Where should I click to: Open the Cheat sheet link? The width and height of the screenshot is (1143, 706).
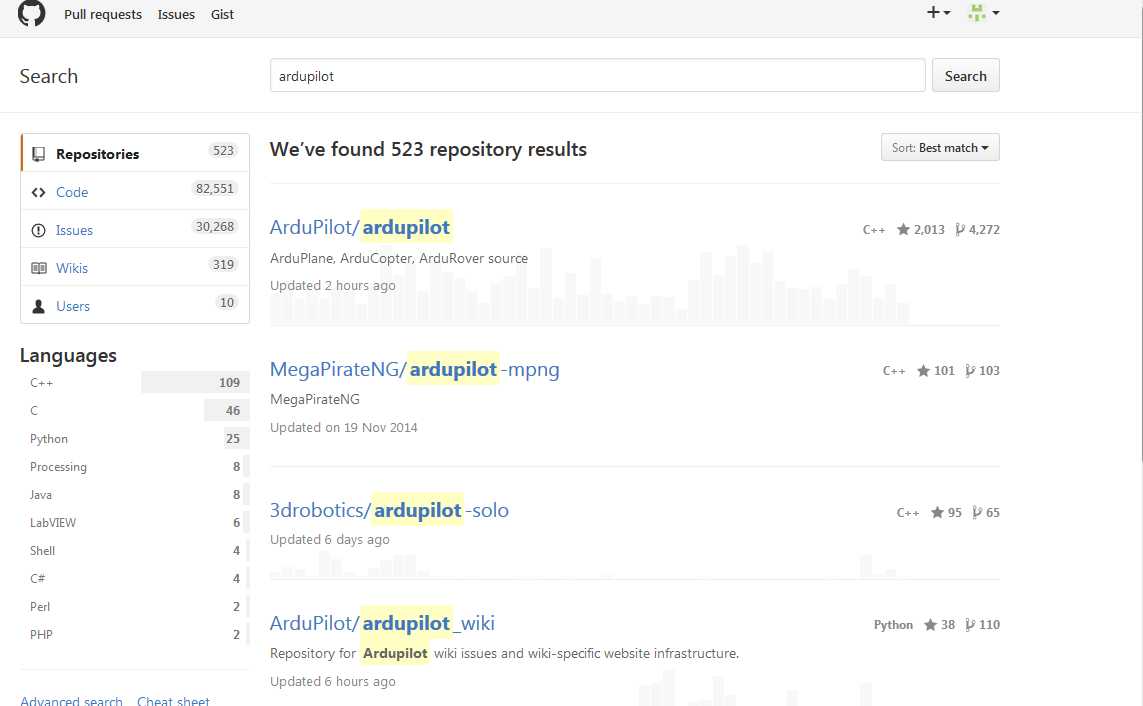click(173, 700)
